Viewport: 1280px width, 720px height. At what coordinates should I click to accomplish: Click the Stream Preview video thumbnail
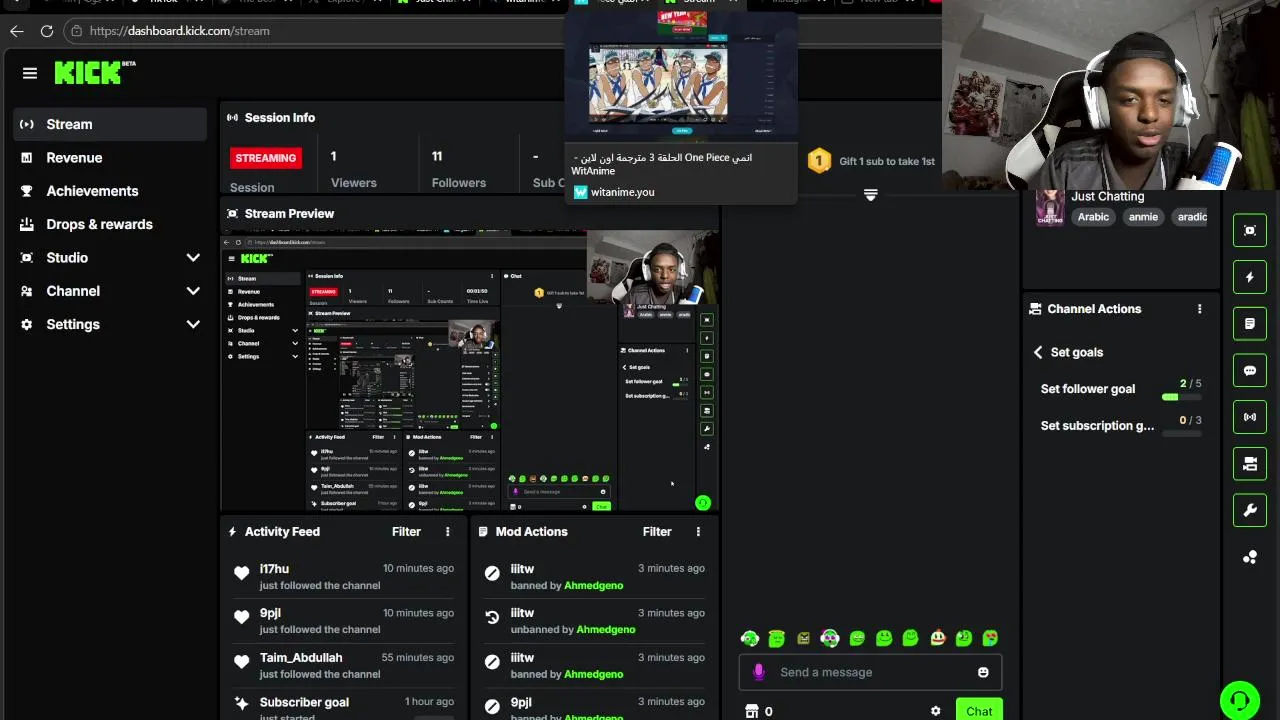(x=470, y=371)
